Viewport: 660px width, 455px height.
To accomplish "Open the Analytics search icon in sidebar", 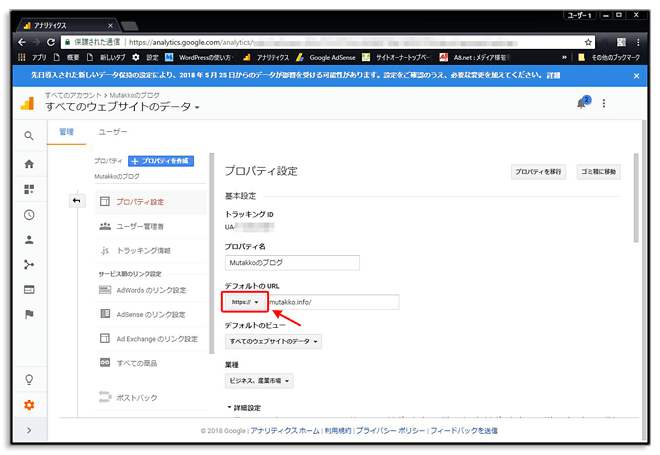I will pos(29,136).
